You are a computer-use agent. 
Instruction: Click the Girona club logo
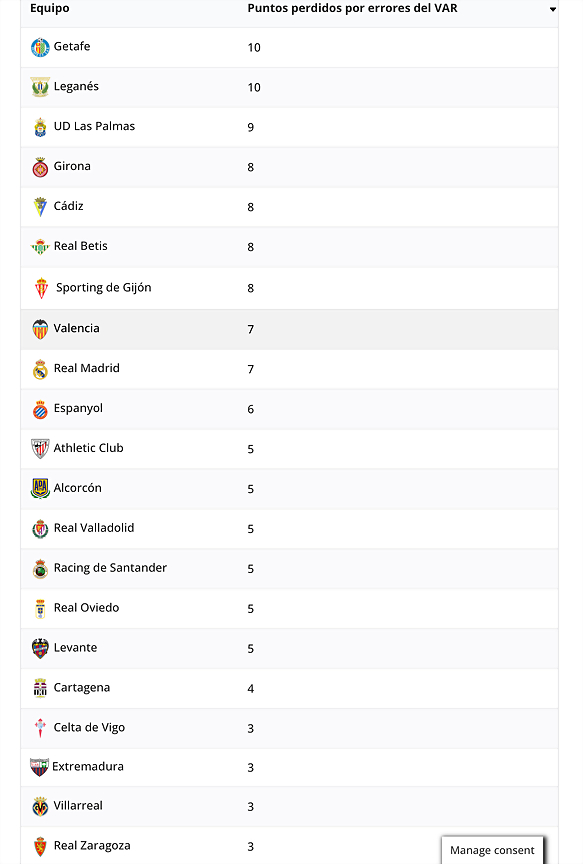click(x=40, y=167)
